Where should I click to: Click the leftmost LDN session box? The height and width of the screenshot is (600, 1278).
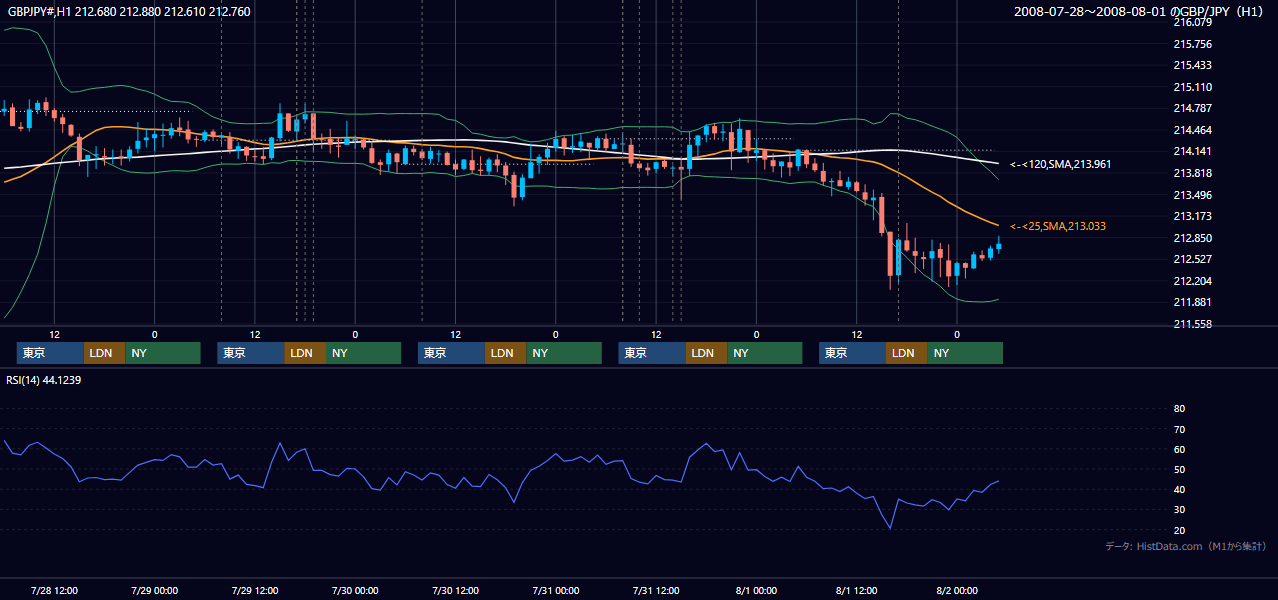(104, 353)
